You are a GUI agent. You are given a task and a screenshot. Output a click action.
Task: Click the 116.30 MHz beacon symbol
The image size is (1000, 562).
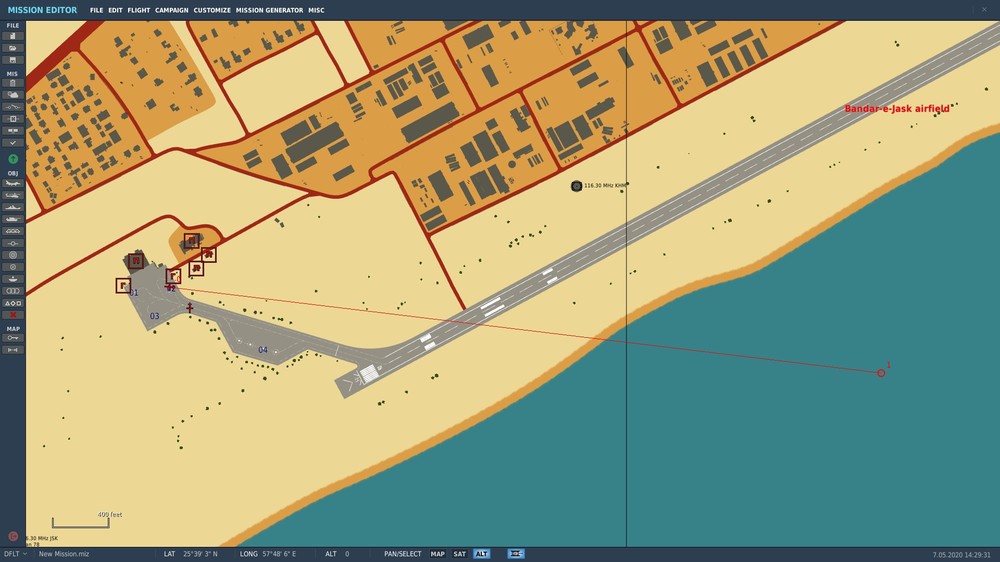point(577,186)
